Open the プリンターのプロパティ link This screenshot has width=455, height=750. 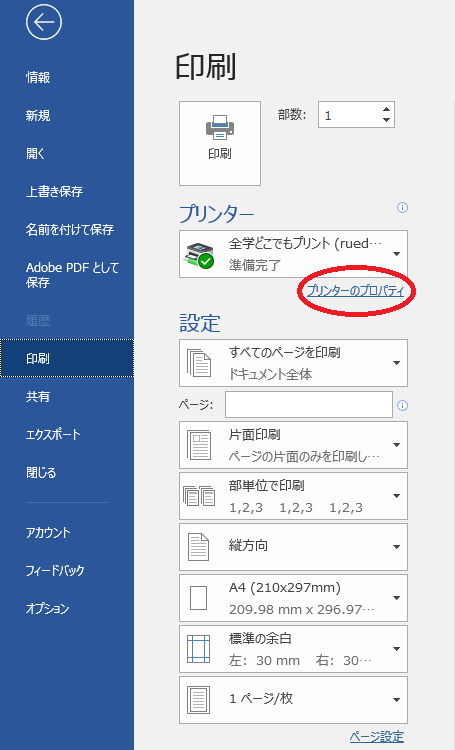coord(355,290)
